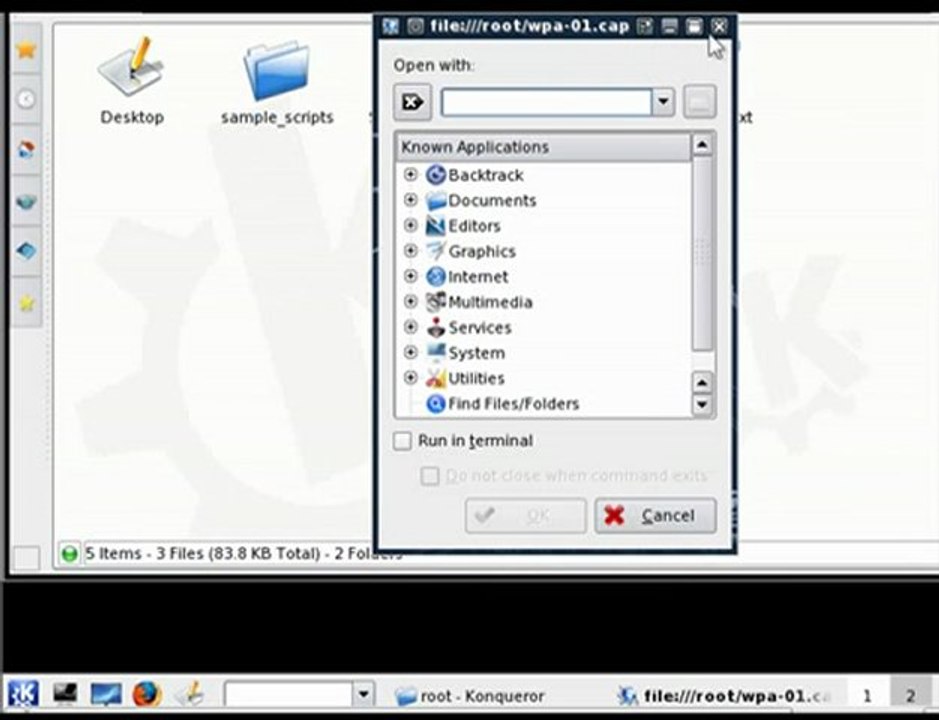
Task: Click the bookmarks star icon in Konqueror sidebar
Action: [26, 50]
